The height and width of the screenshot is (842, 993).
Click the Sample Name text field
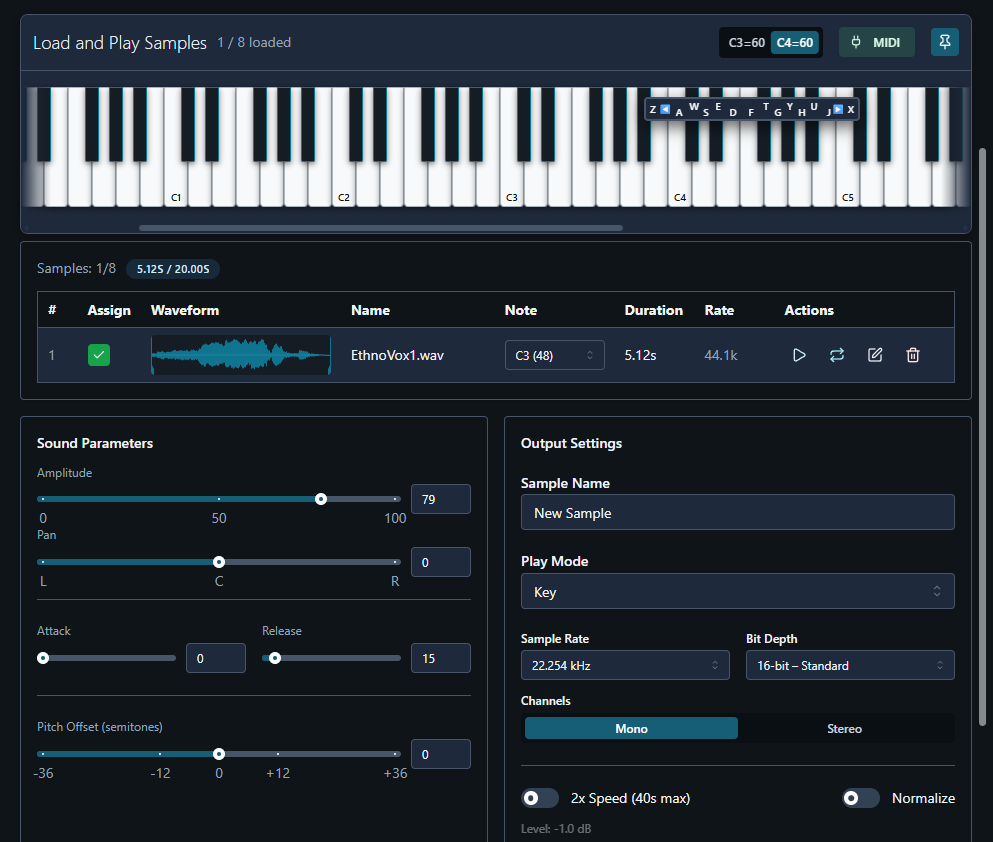737,513
